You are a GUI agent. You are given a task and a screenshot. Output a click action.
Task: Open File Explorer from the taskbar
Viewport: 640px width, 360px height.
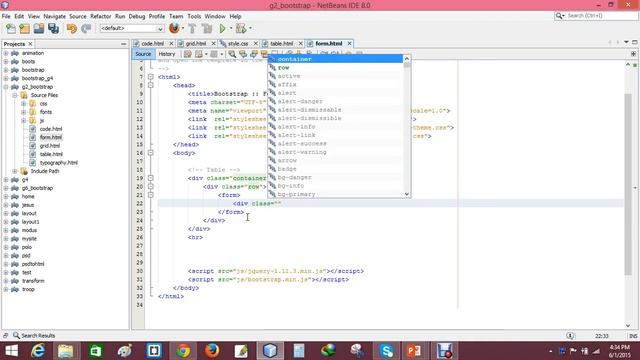(66, 351)
